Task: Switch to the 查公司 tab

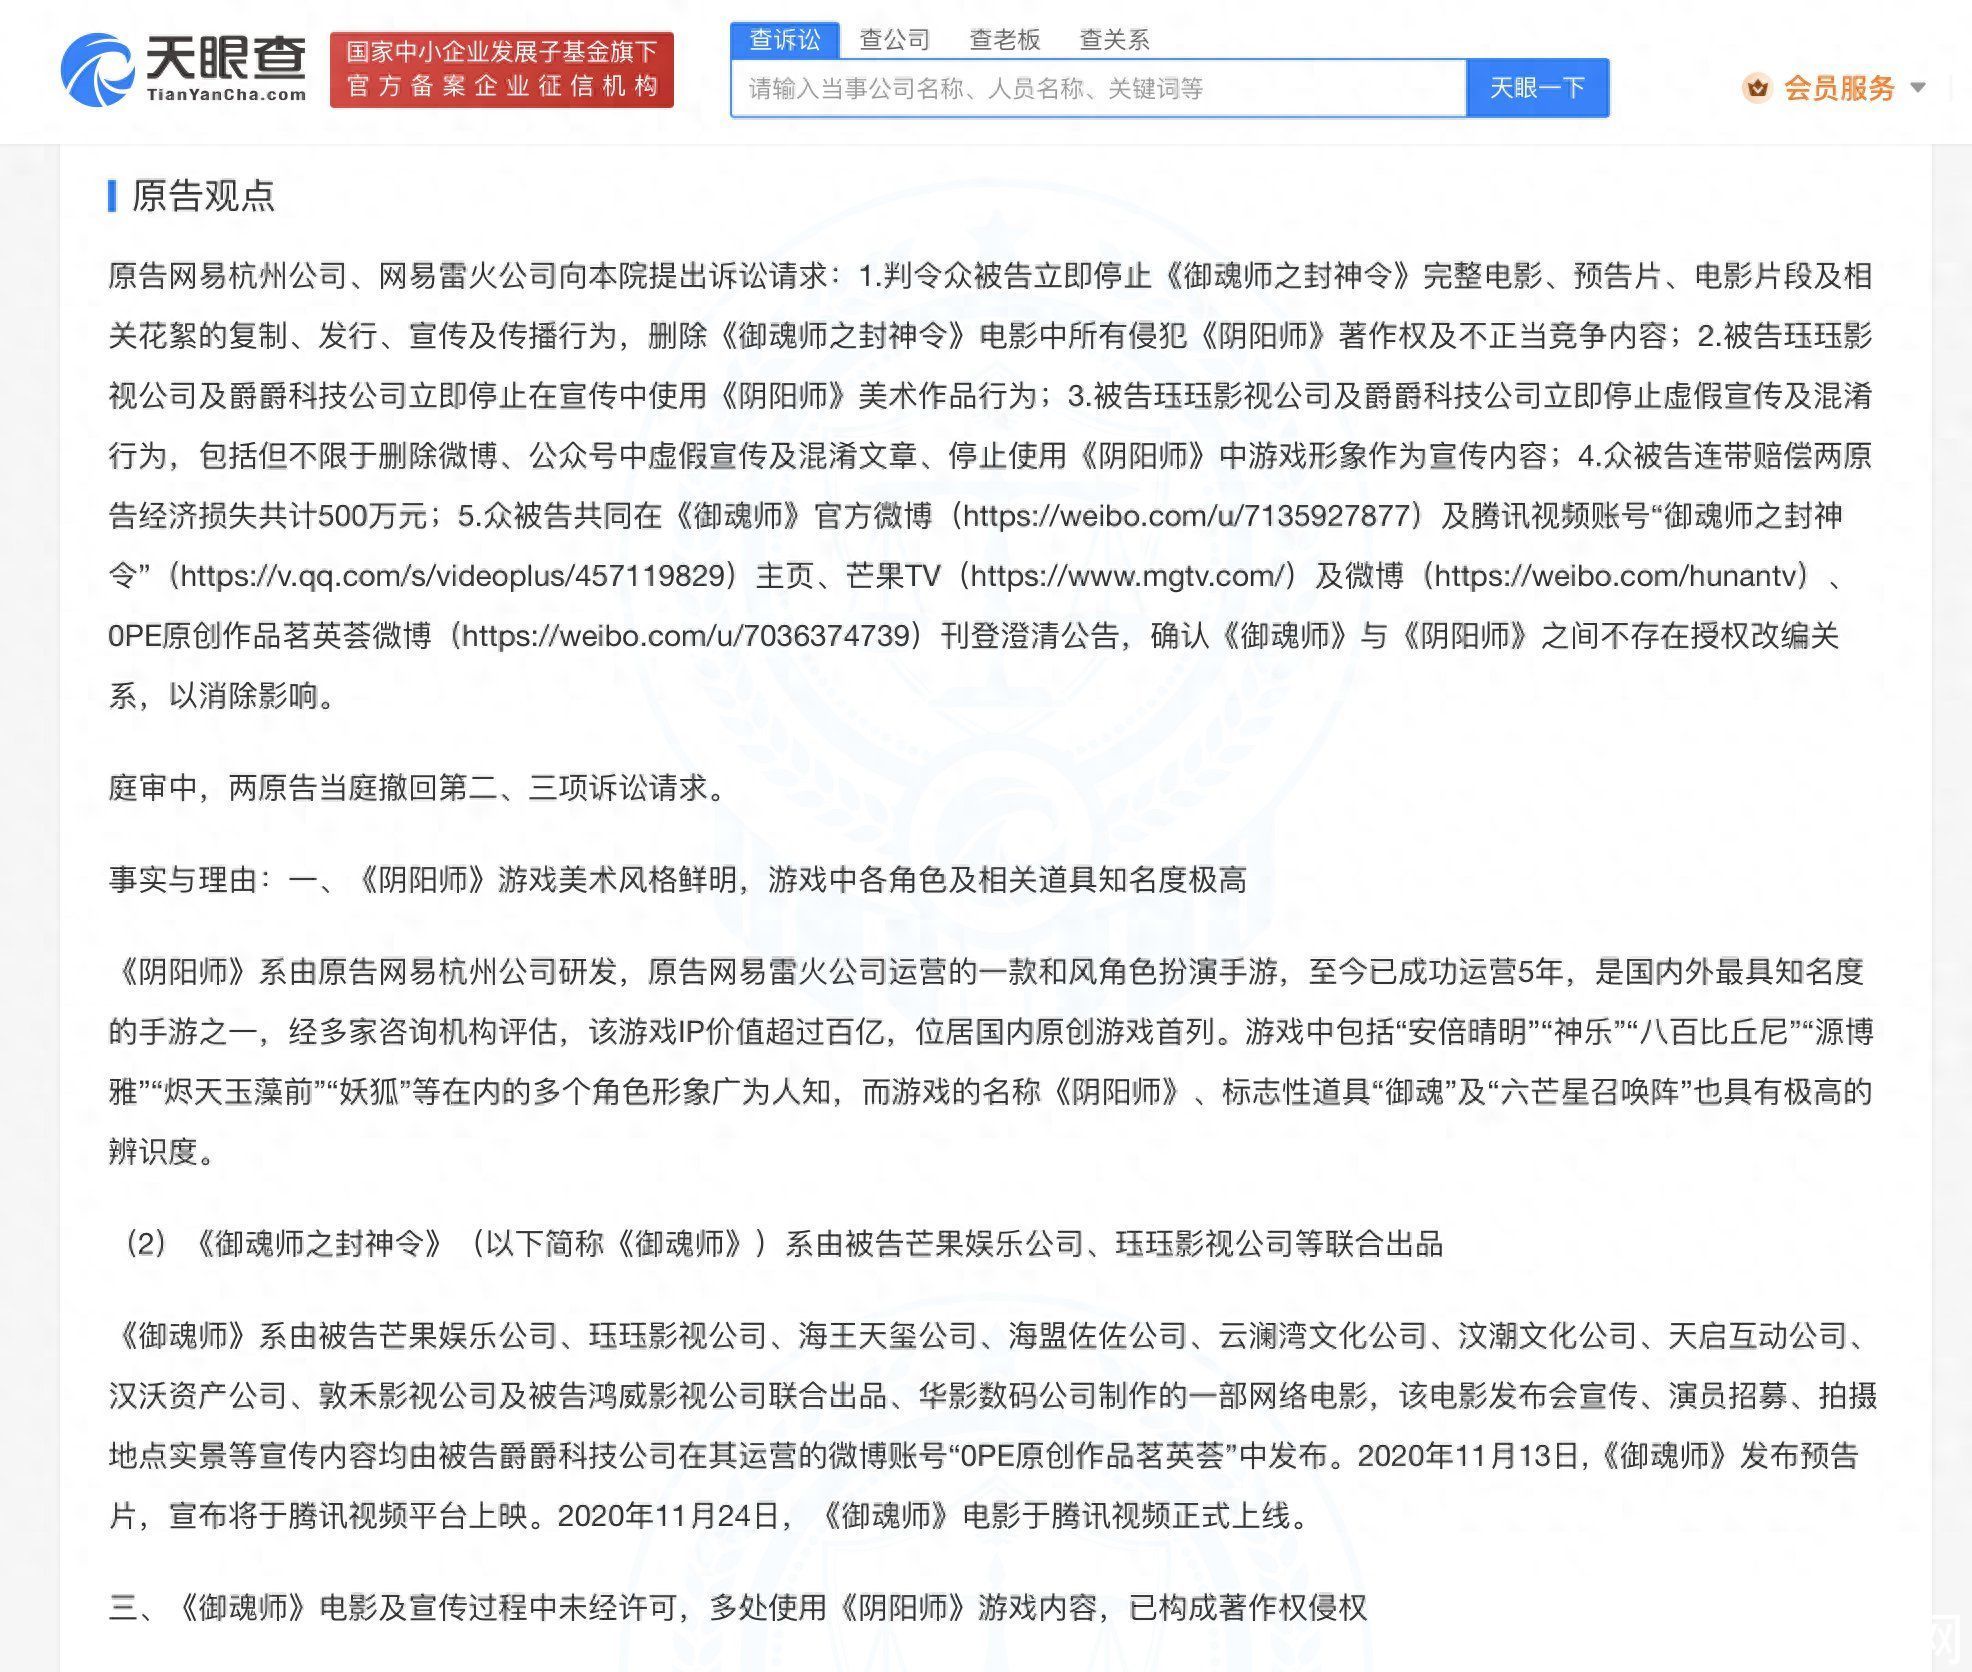Action: (x=895, y=40)
